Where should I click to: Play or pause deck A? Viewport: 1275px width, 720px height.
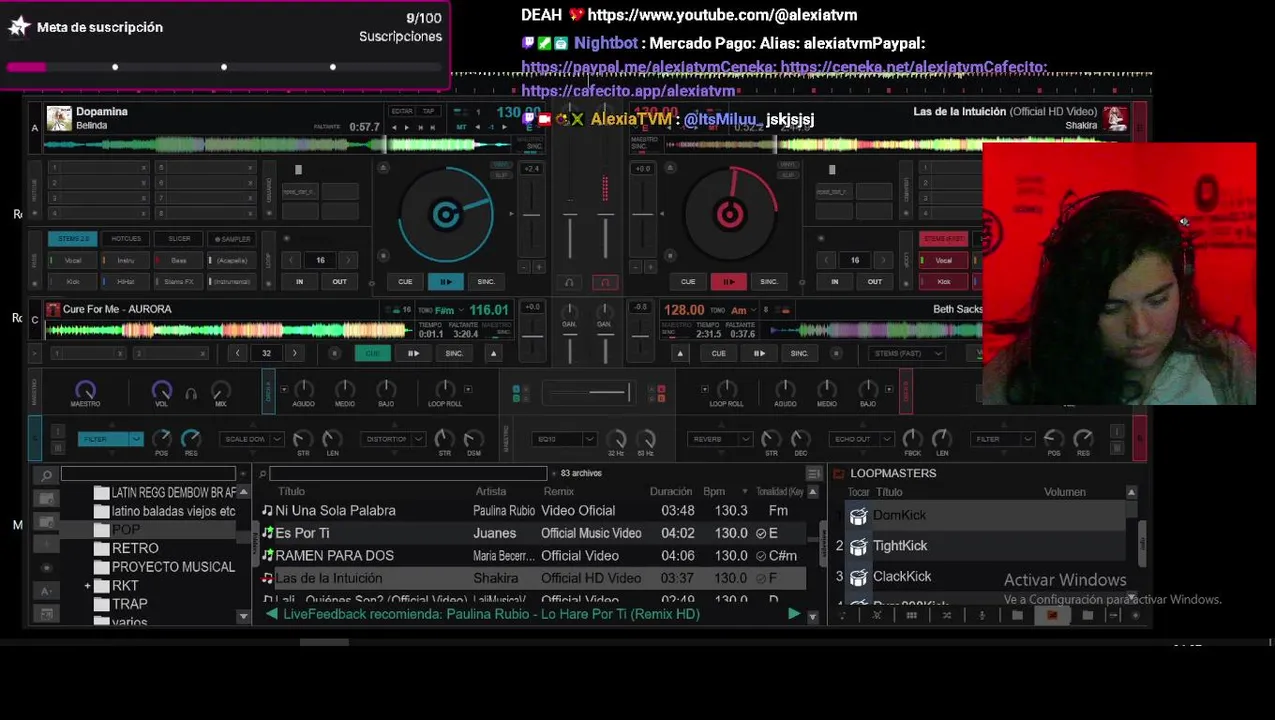pyautogui.click(x=445, y=282)
